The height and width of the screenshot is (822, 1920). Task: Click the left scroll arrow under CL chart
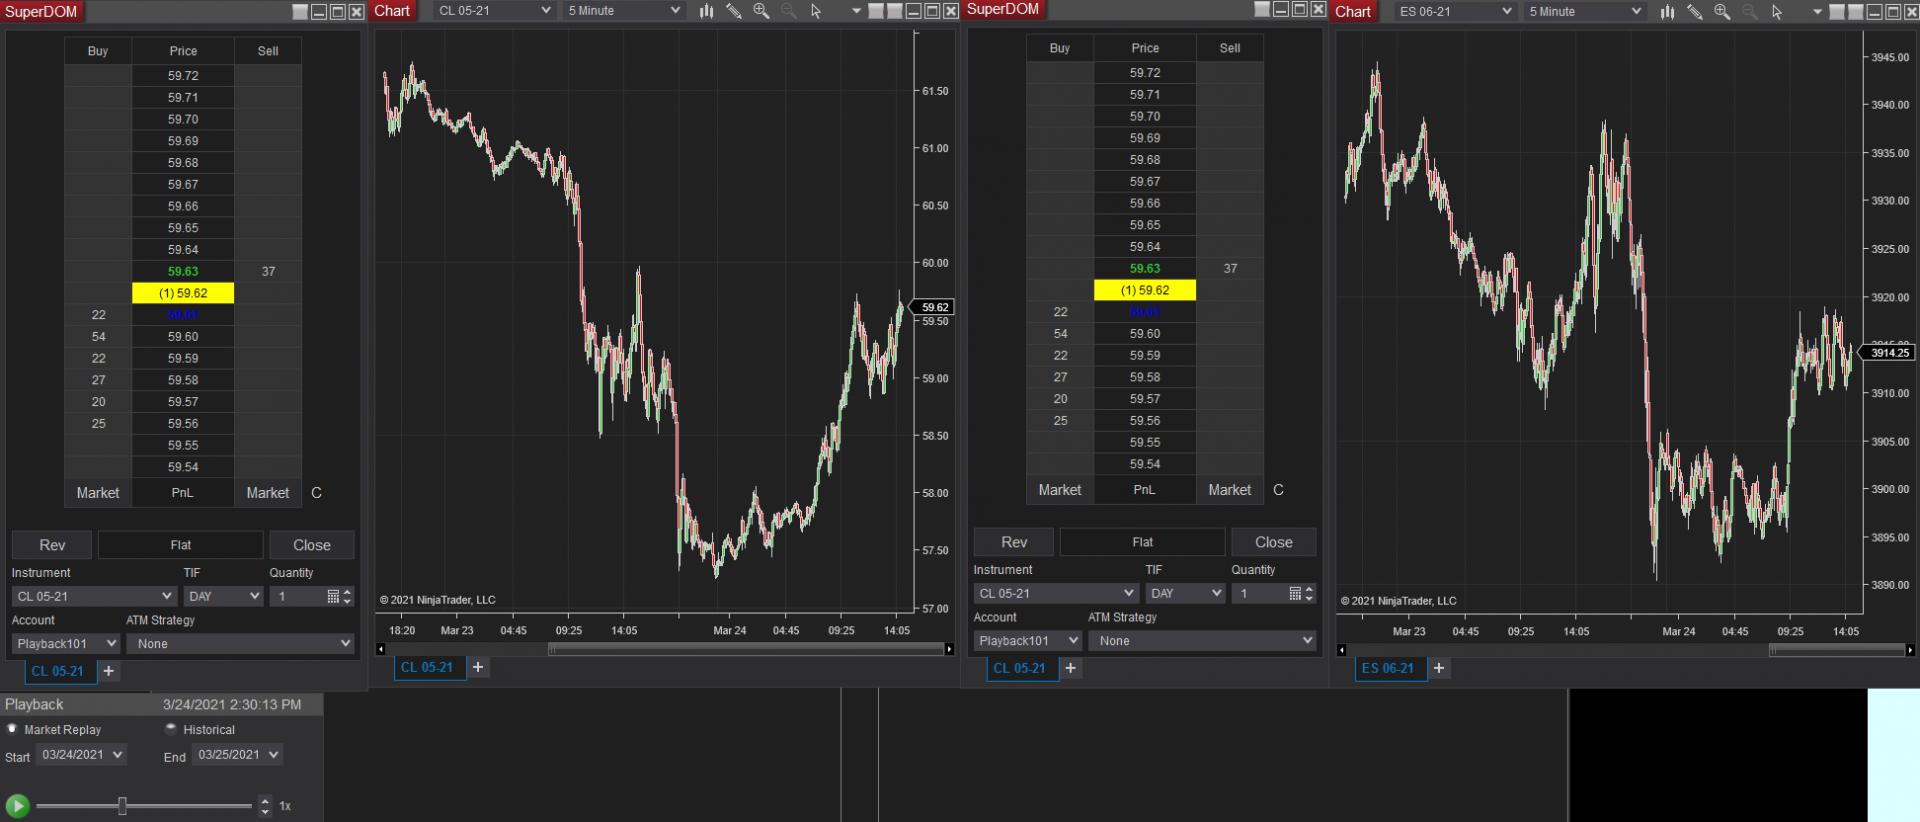coord(380,649)
